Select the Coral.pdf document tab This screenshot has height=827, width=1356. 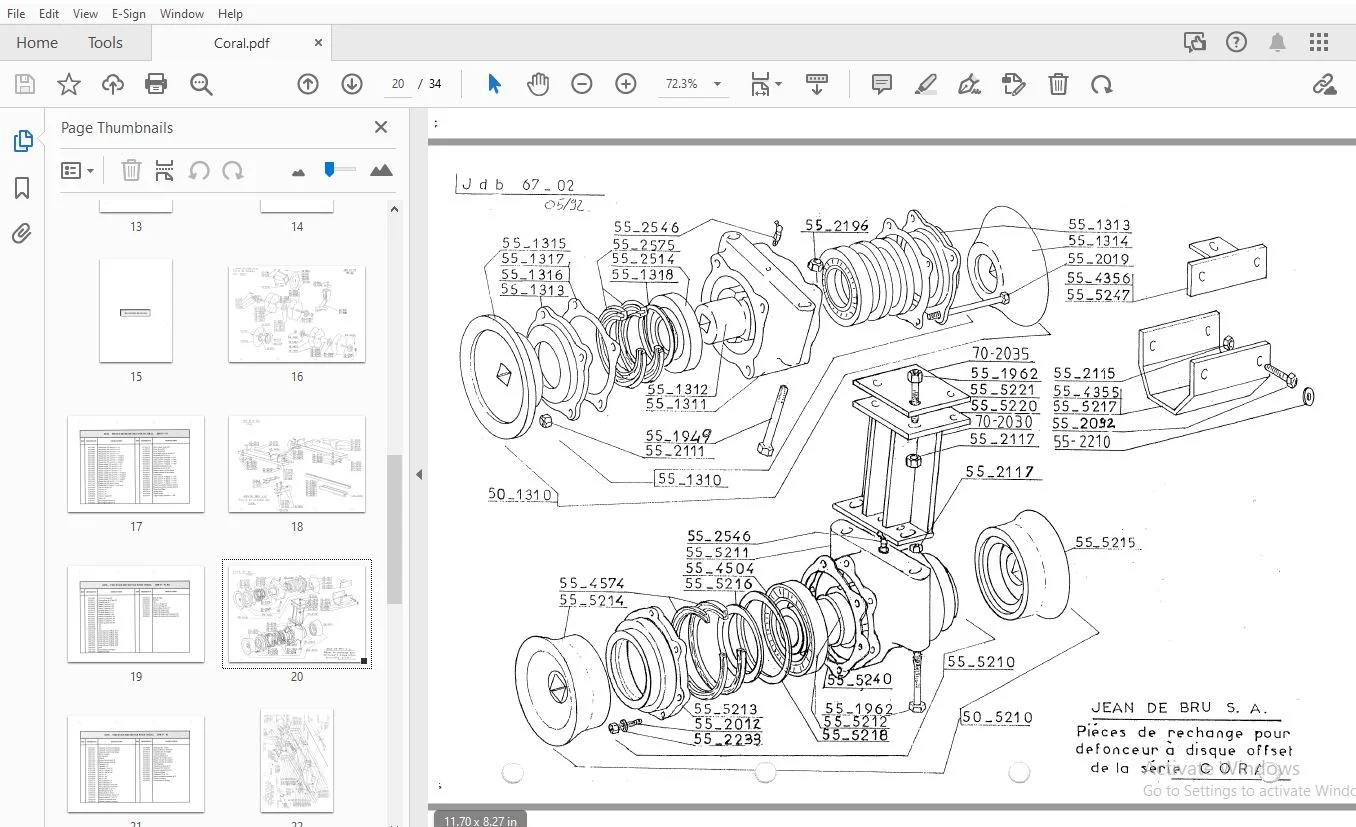[242, 44]
